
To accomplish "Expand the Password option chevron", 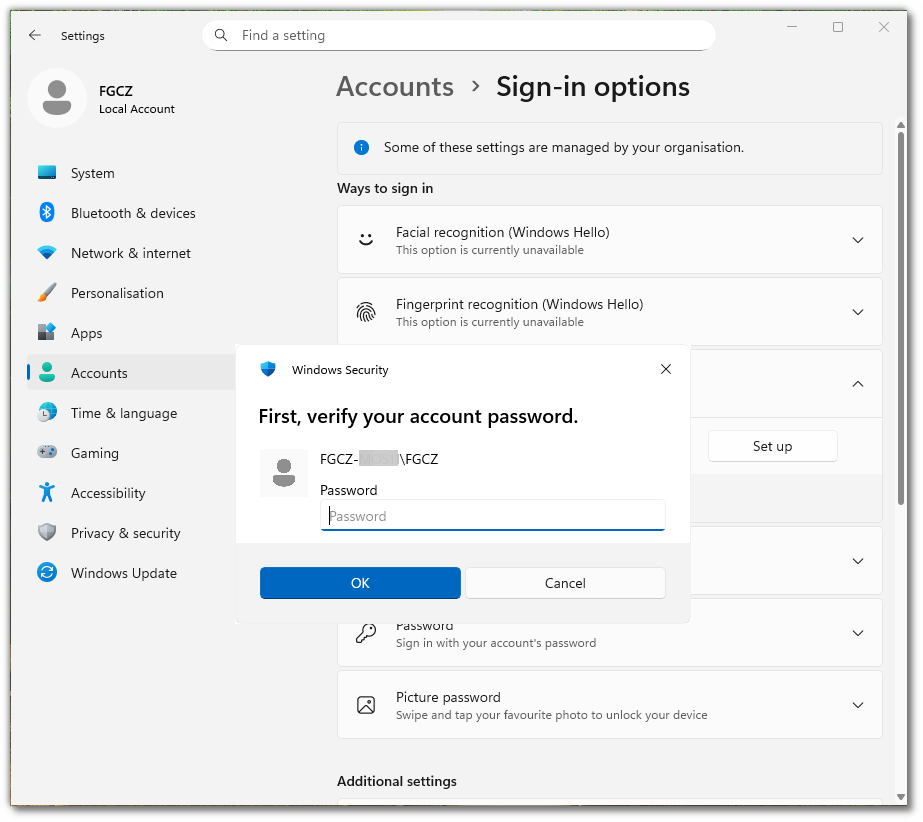I will coord(858,633).
